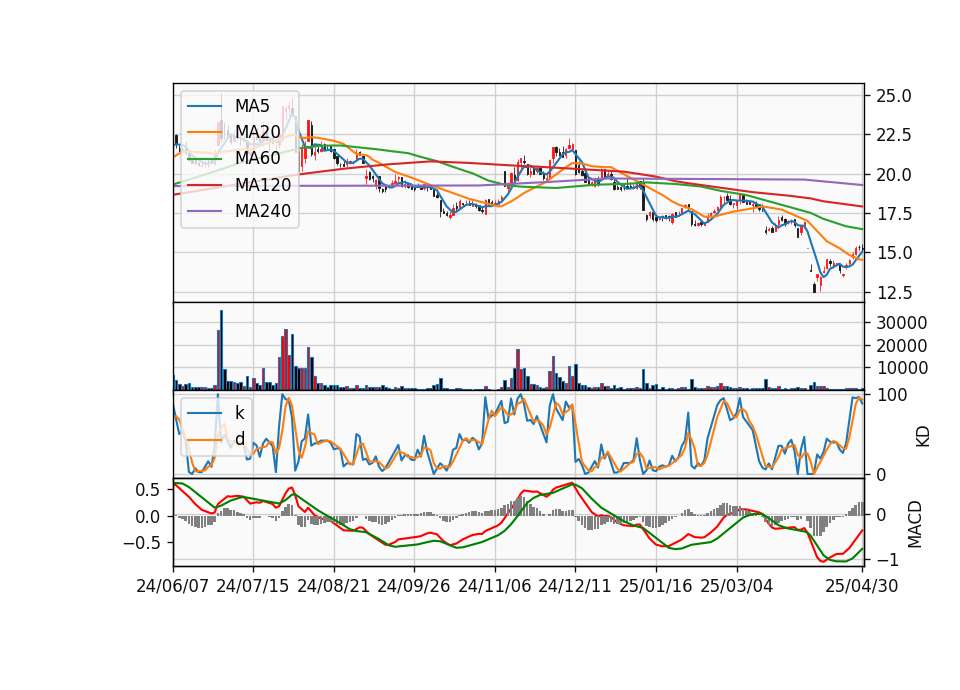Click the 17.5 price axis label
Image resolution: width=960 pixels, height=690 pixels.
894,214
